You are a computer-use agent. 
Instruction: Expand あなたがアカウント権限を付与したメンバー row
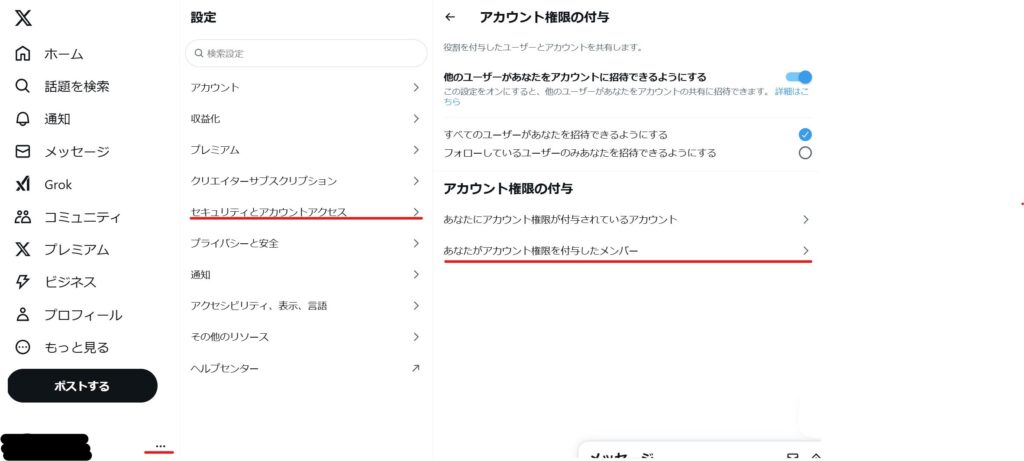tap(626, 250)
